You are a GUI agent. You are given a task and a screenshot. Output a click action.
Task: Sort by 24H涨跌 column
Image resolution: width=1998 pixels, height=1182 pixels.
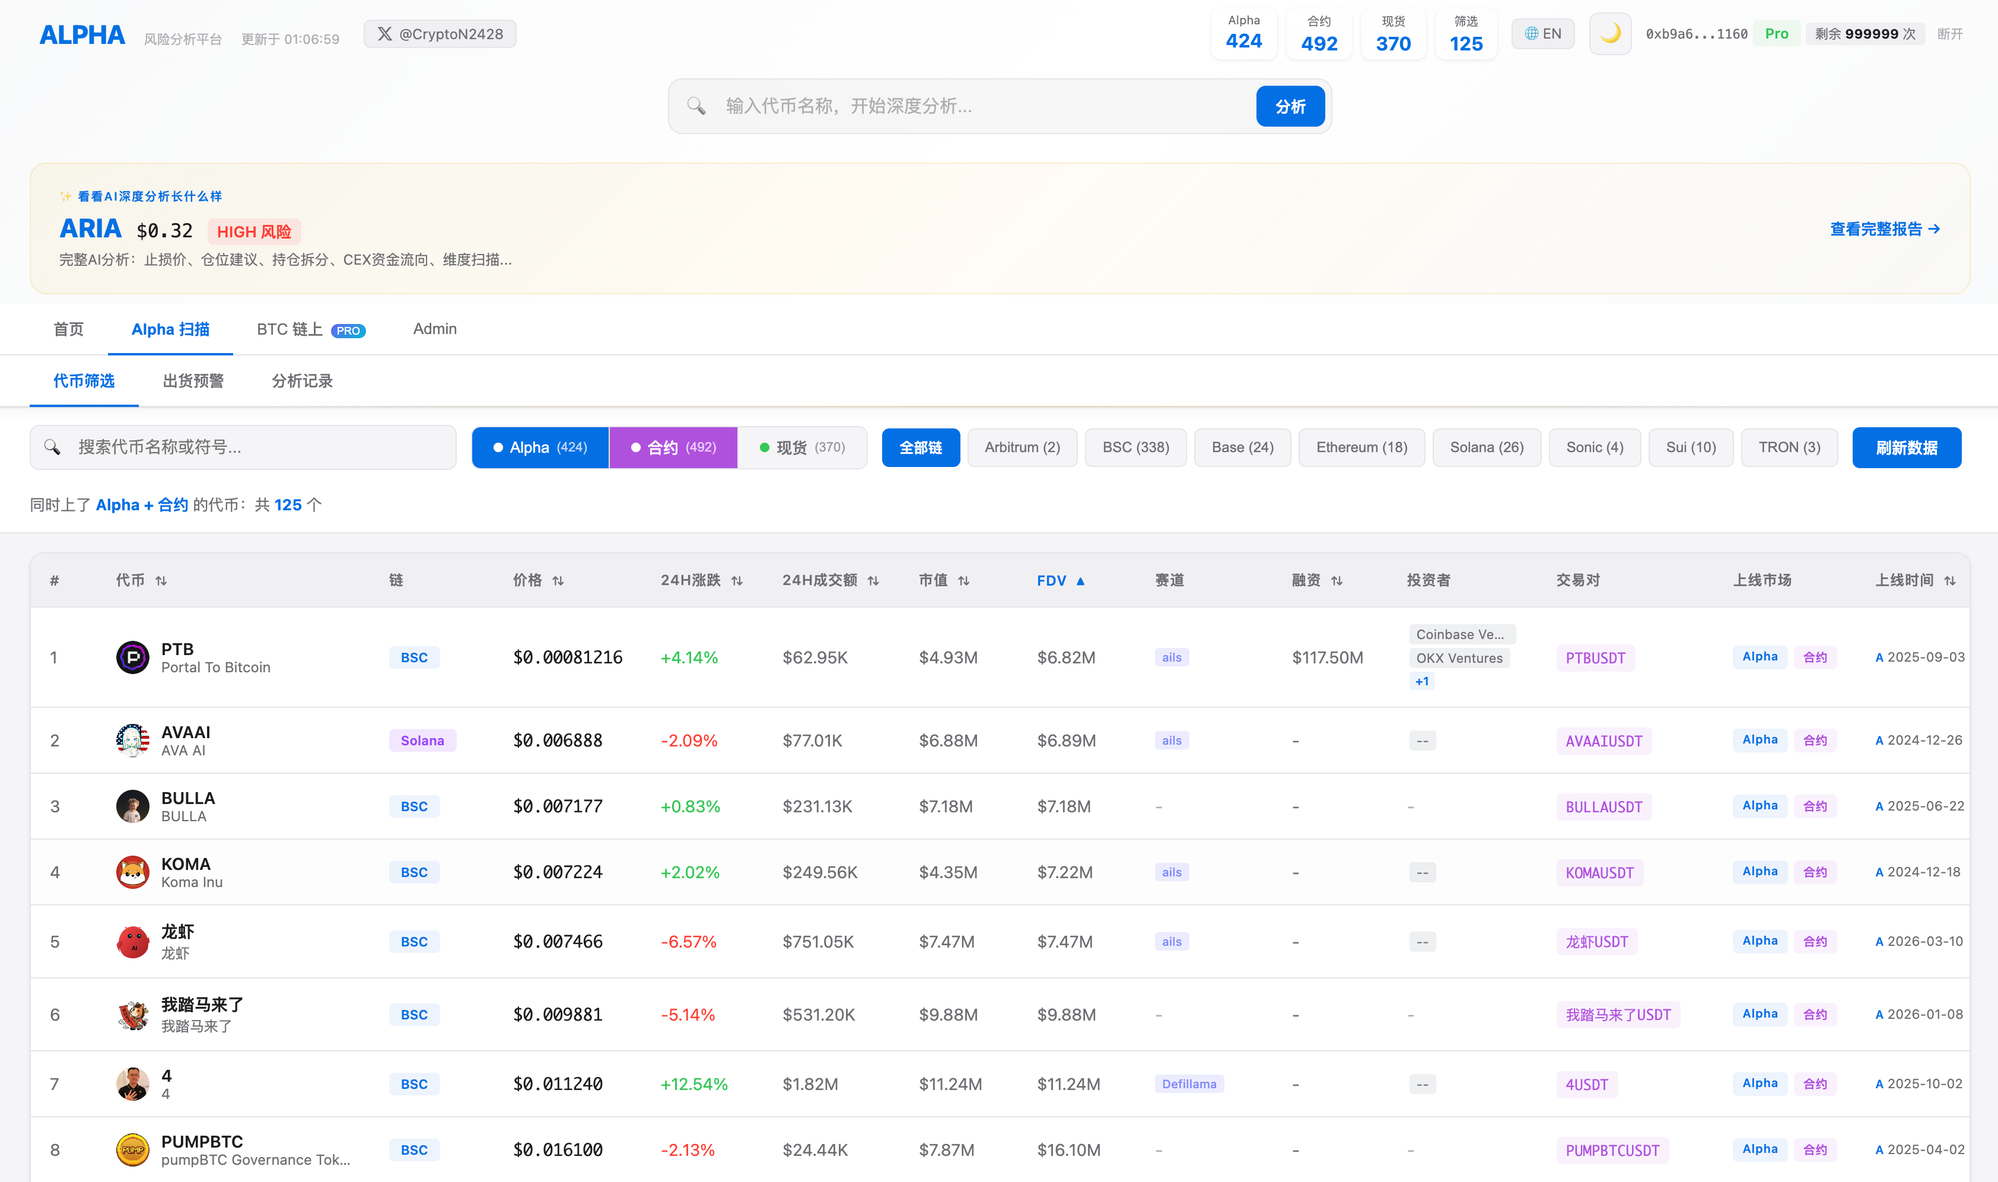tap(701, 580)
